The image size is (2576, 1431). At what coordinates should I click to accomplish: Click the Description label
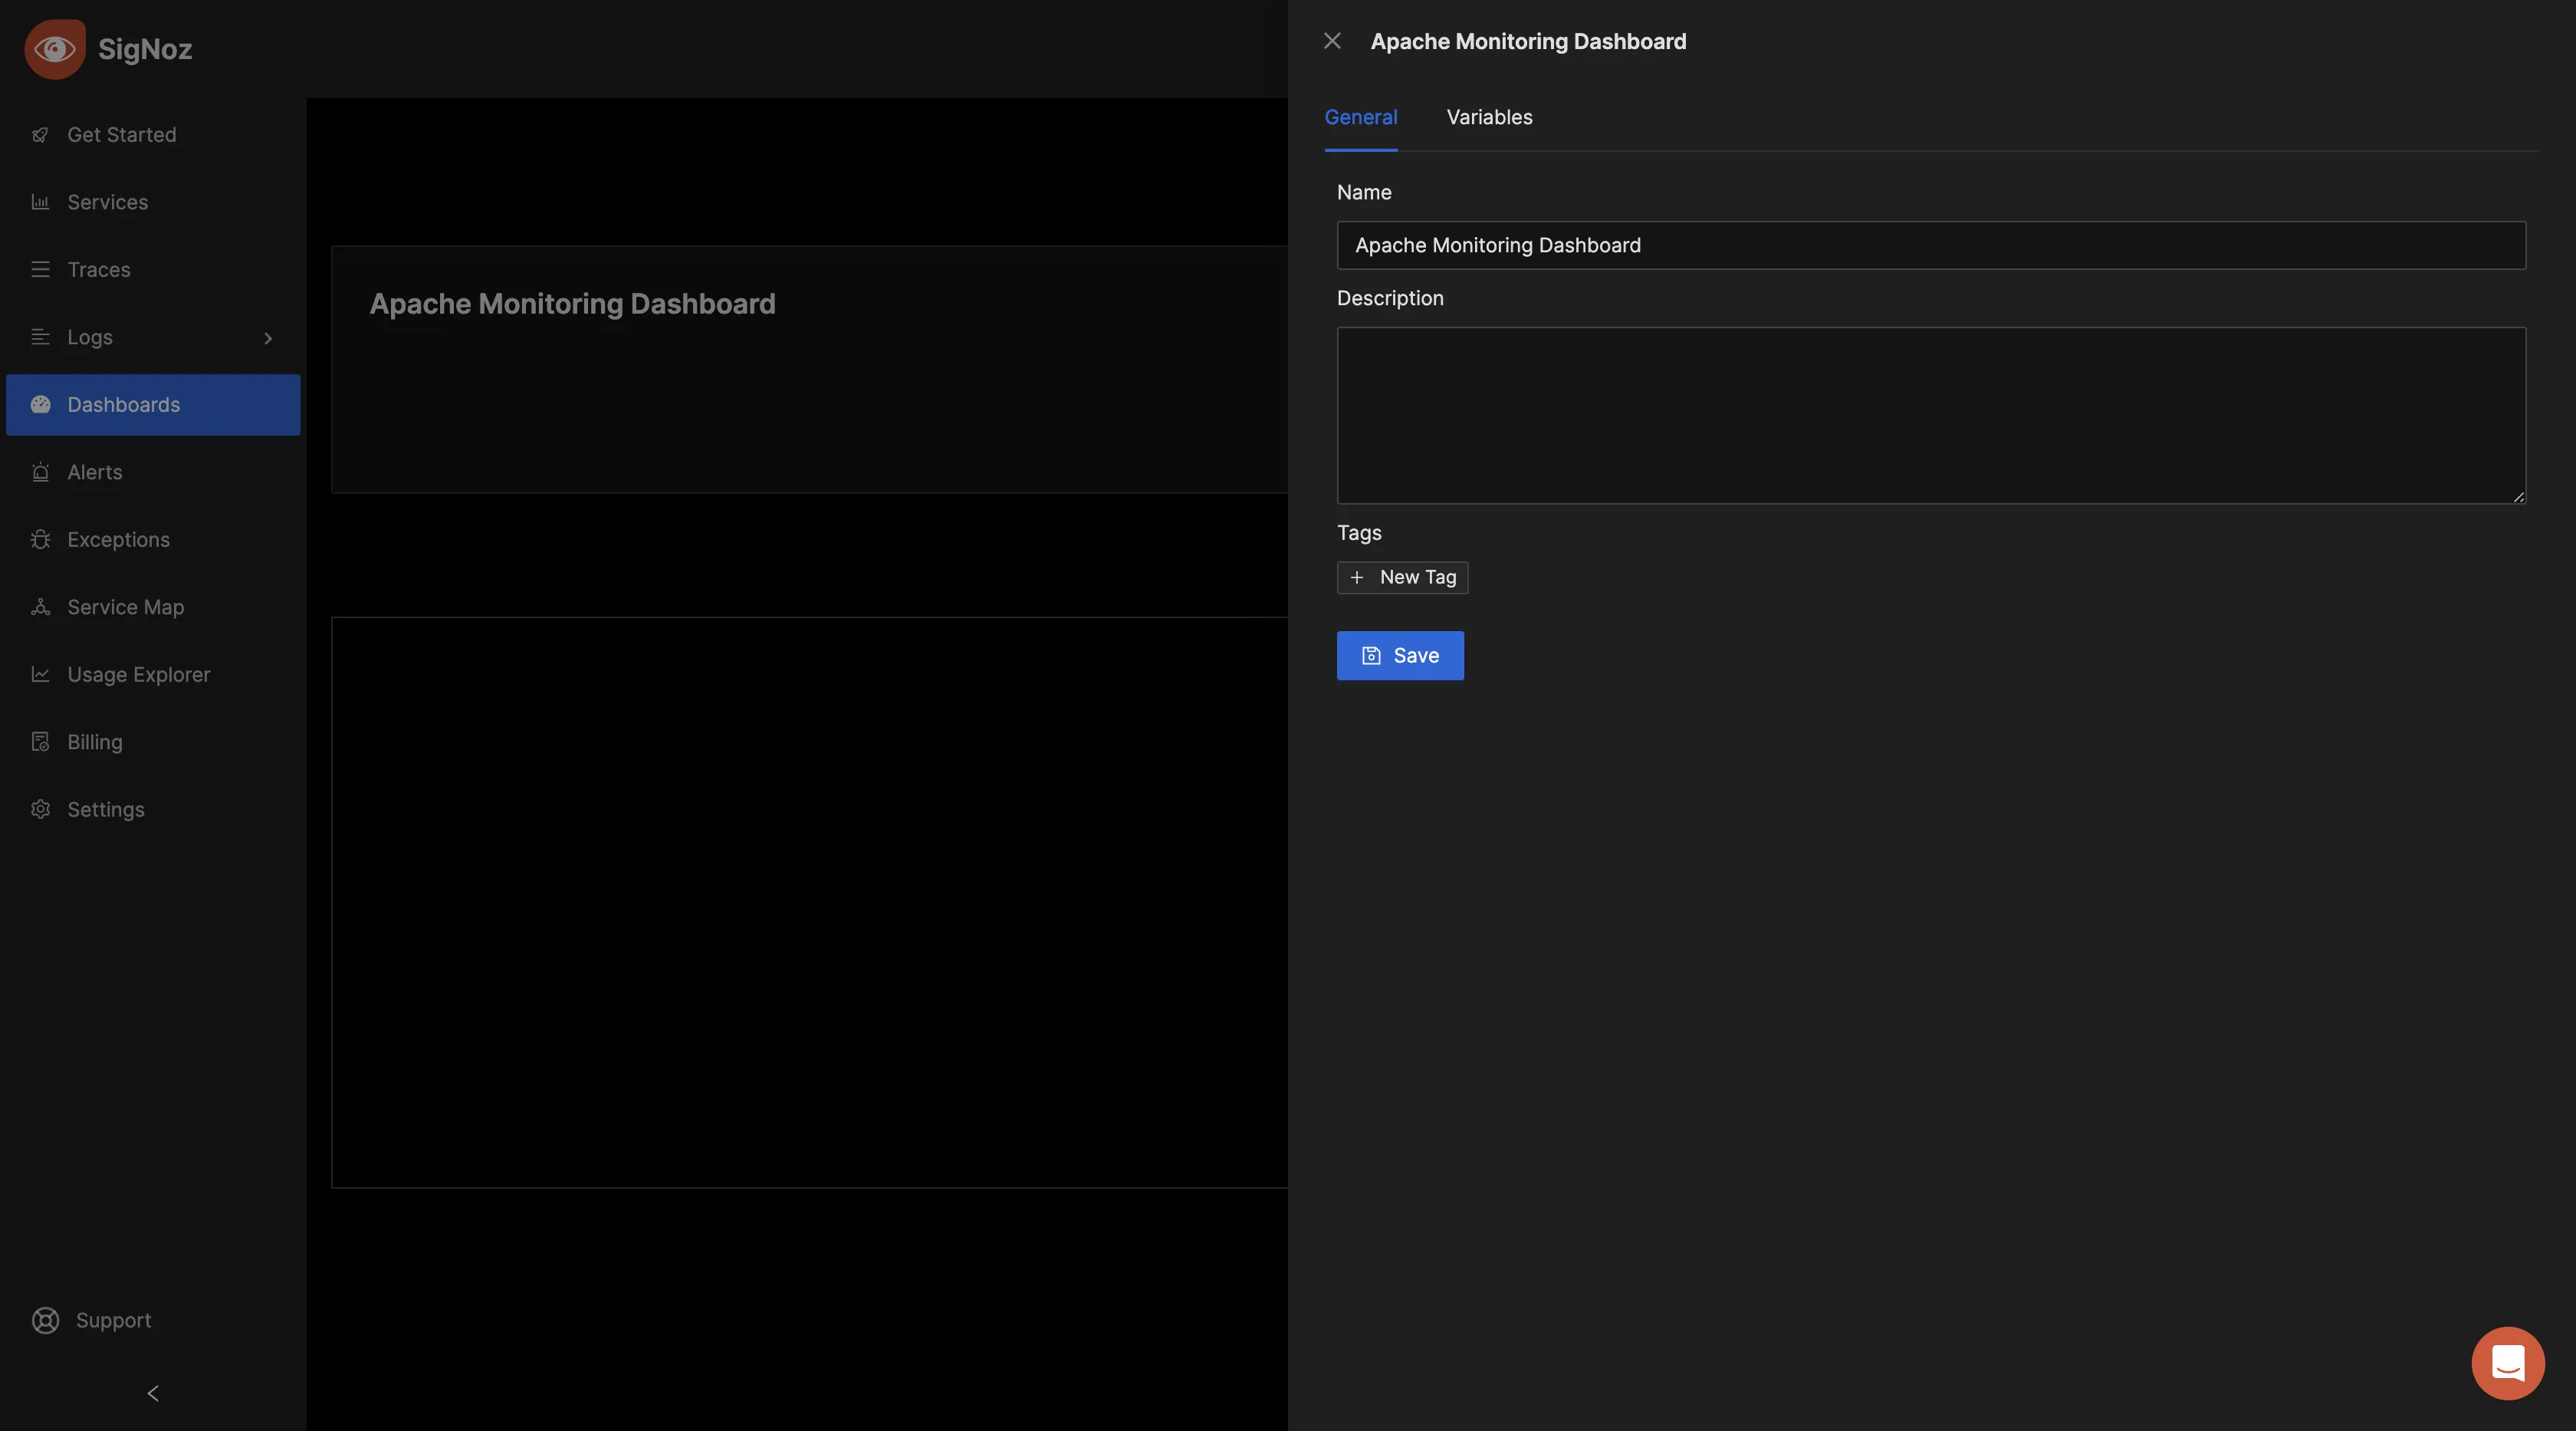pyautogui.click(x=1390, y=298)
